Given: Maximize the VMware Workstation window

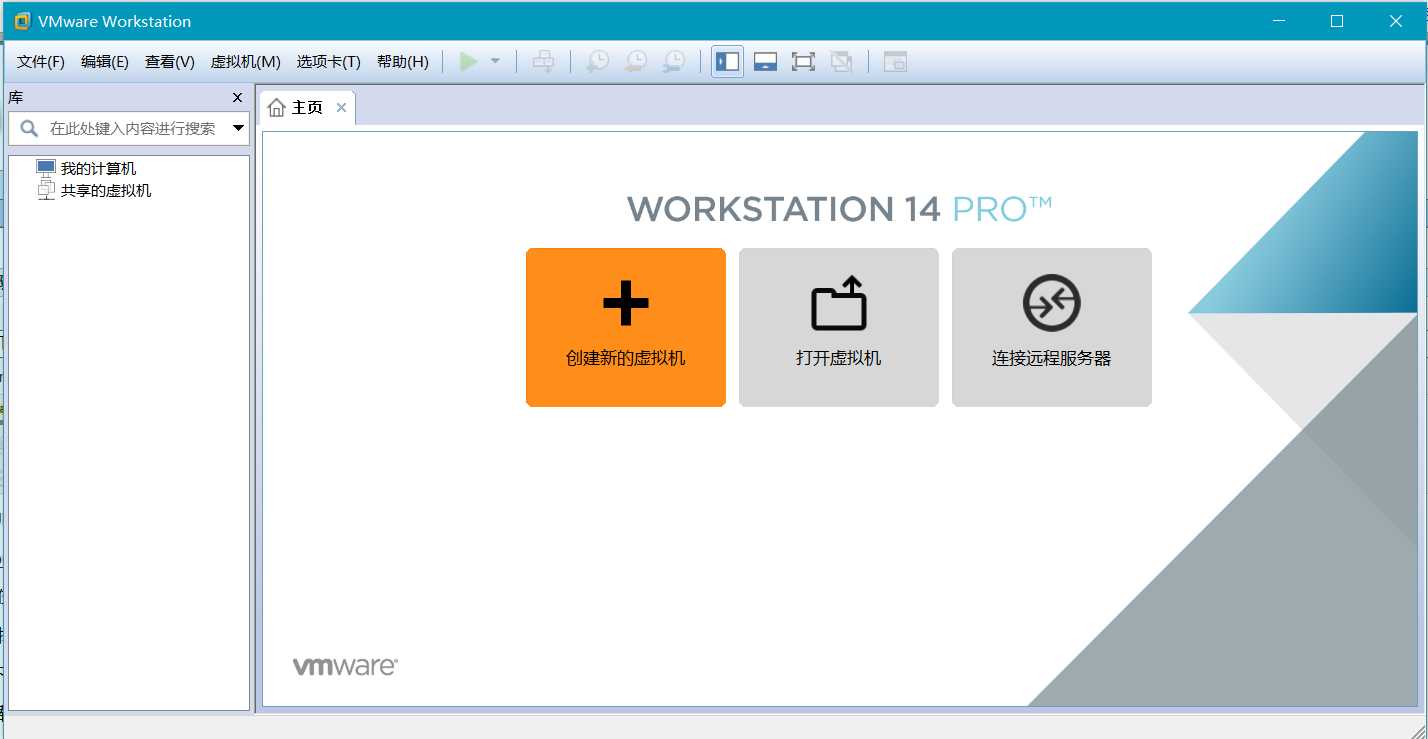Looking at the screenshot, I should 1337,21.
